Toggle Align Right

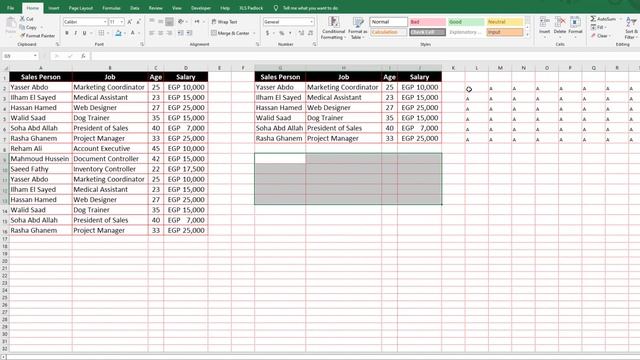coord(169,33)
